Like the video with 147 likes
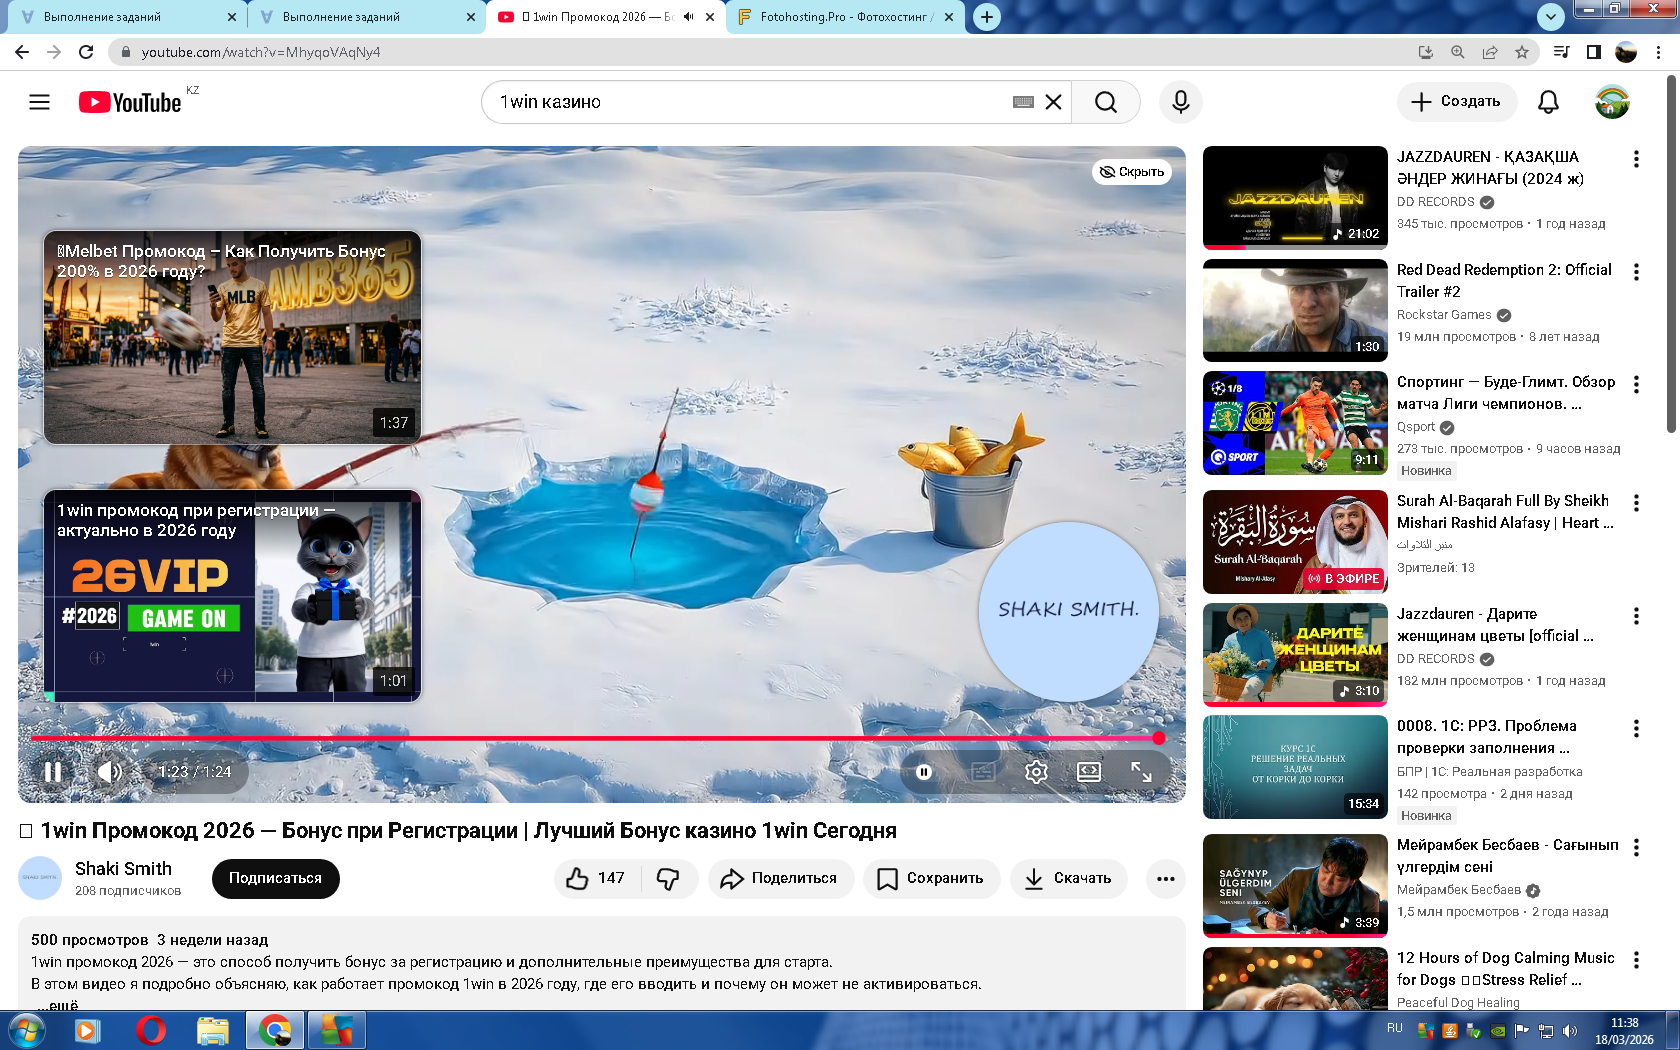The height and width of the screenshot is (1050, 1680). (x=596, y=879)
